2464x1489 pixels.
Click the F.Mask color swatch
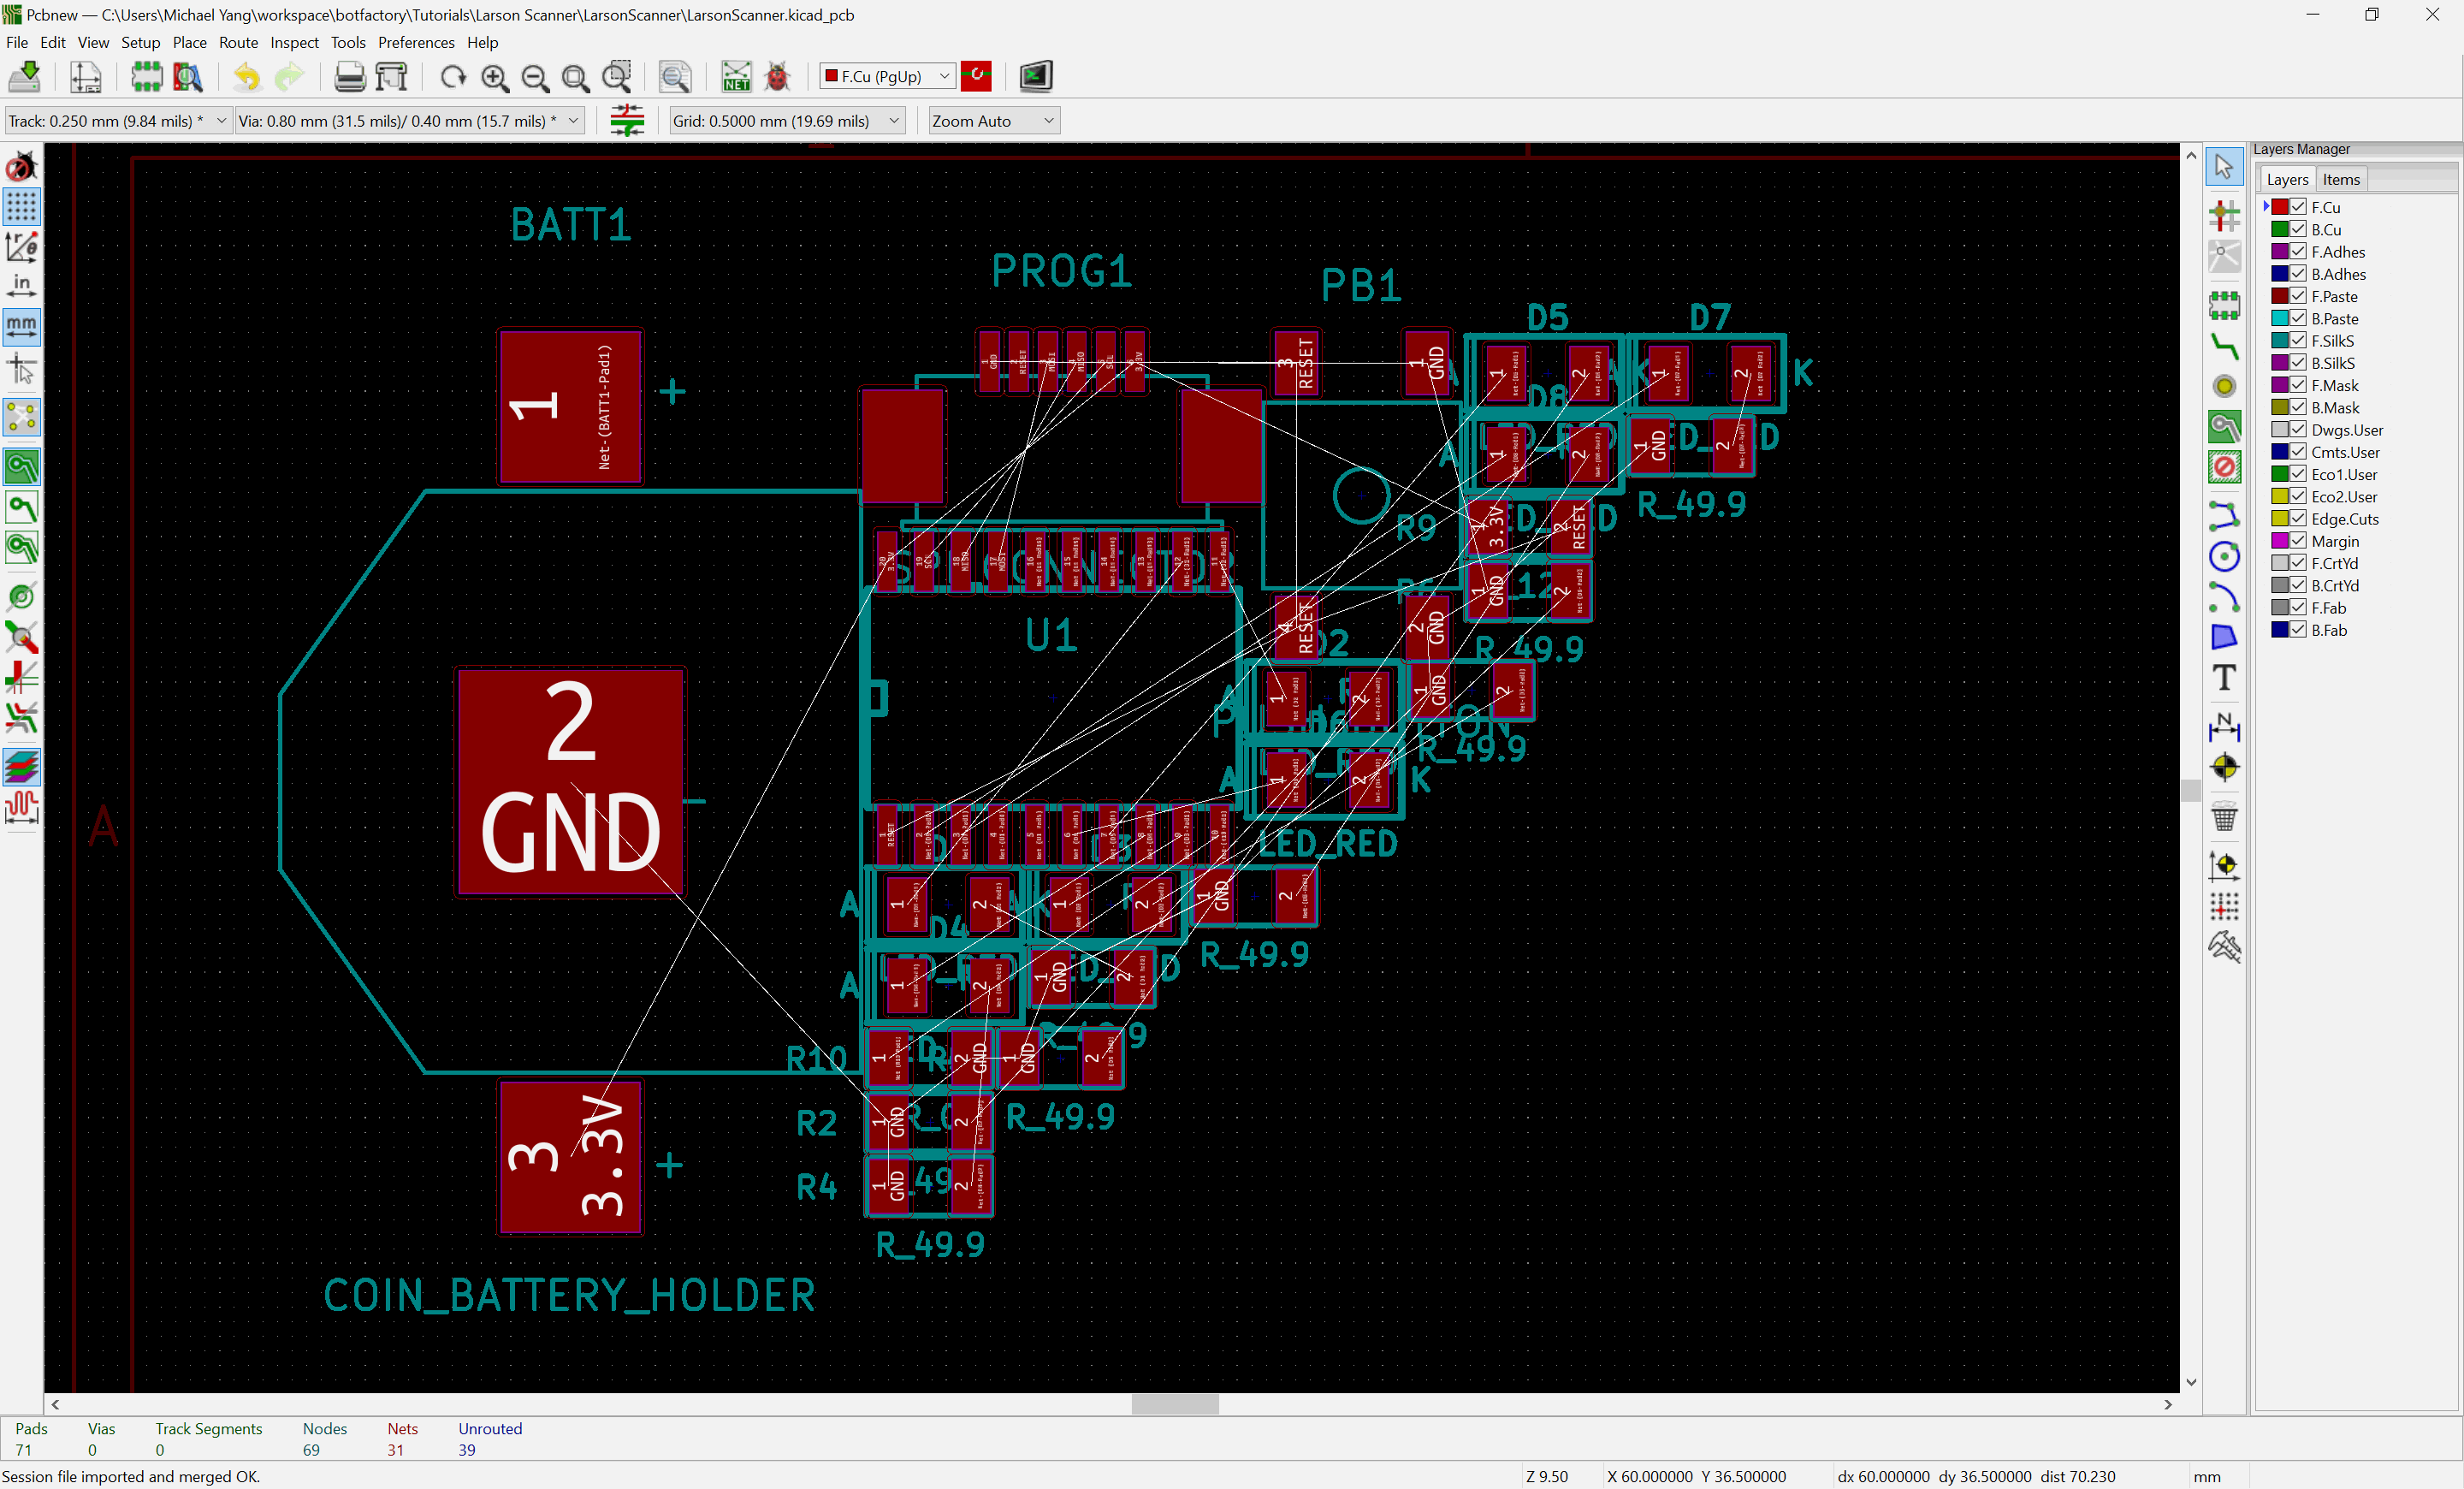[2279, 385]
